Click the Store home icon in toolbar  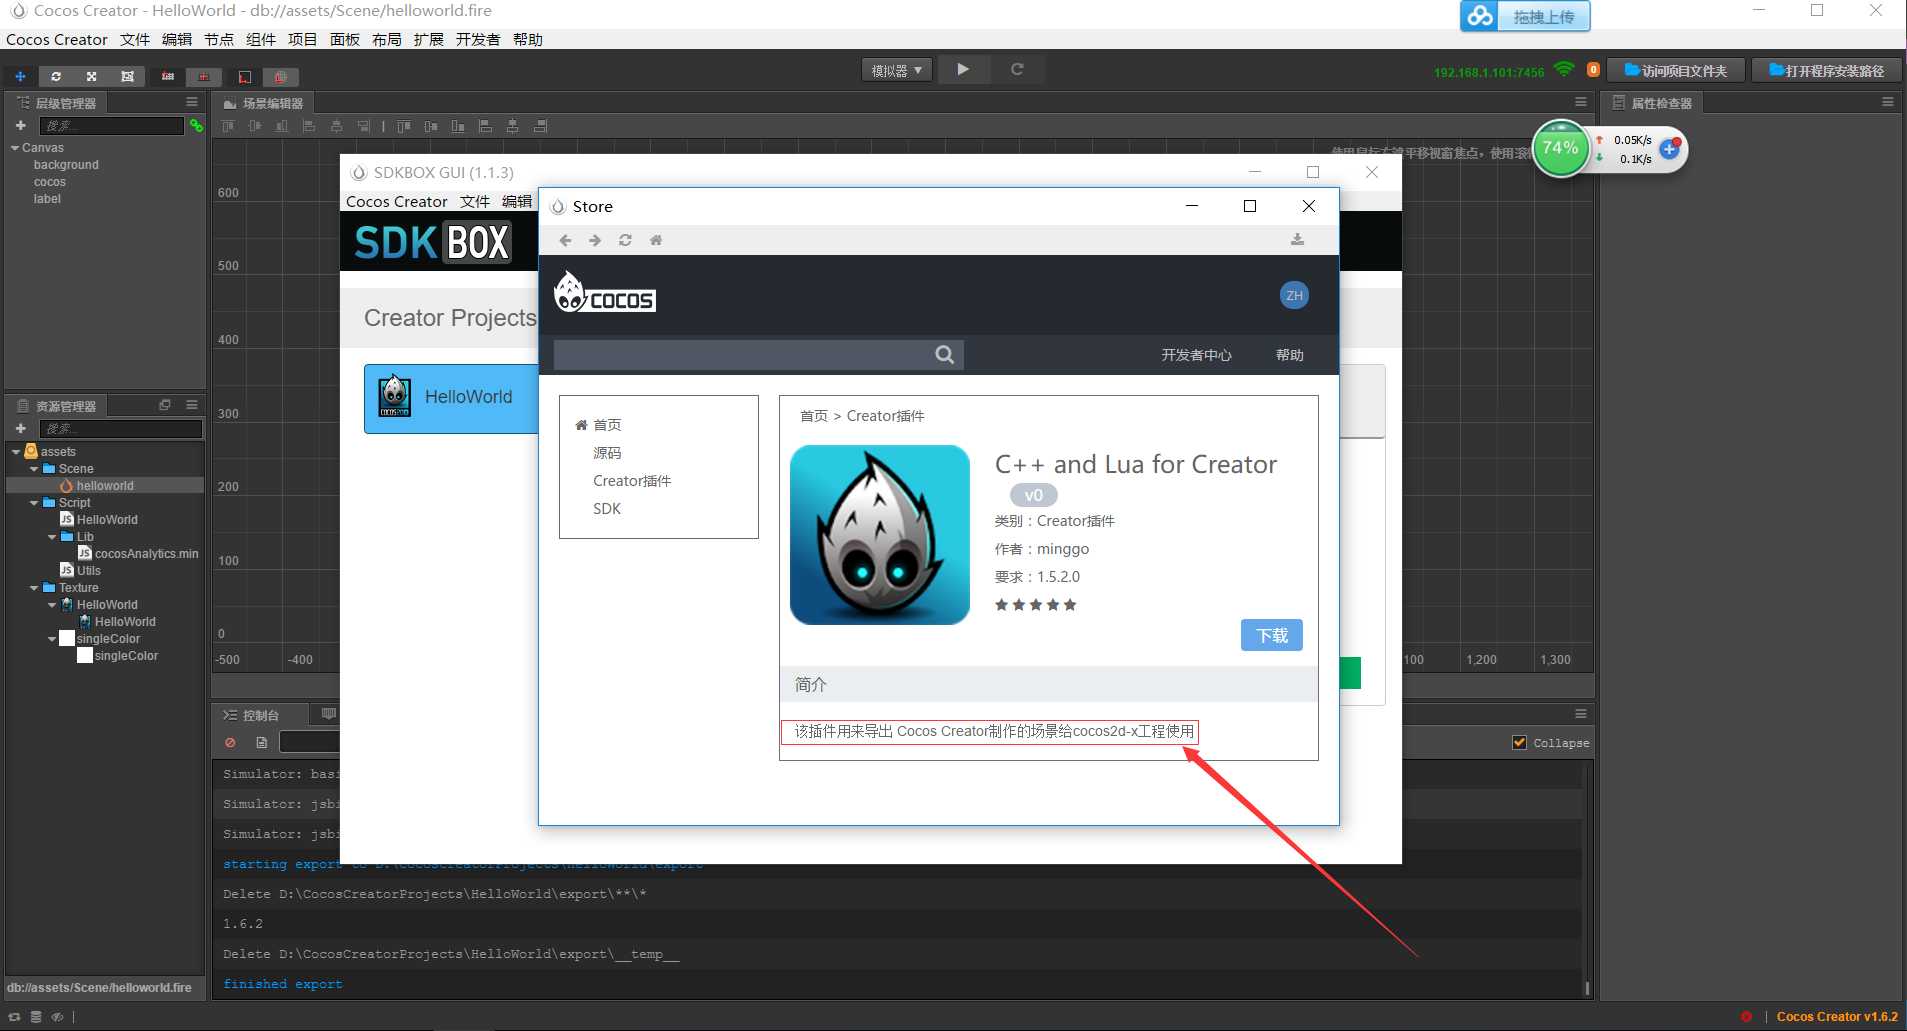pyautogui.click(x=656, y=240)
